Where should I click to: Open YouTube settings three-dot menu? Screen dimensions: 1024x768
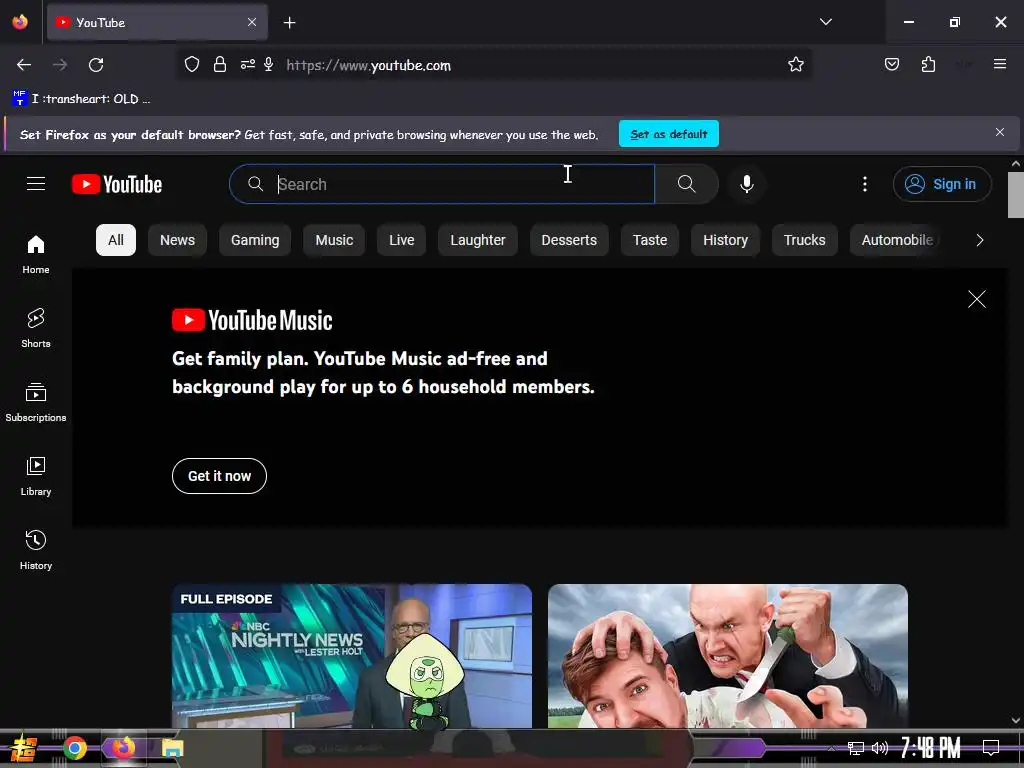pyautogui.click(x=865, y=184)
